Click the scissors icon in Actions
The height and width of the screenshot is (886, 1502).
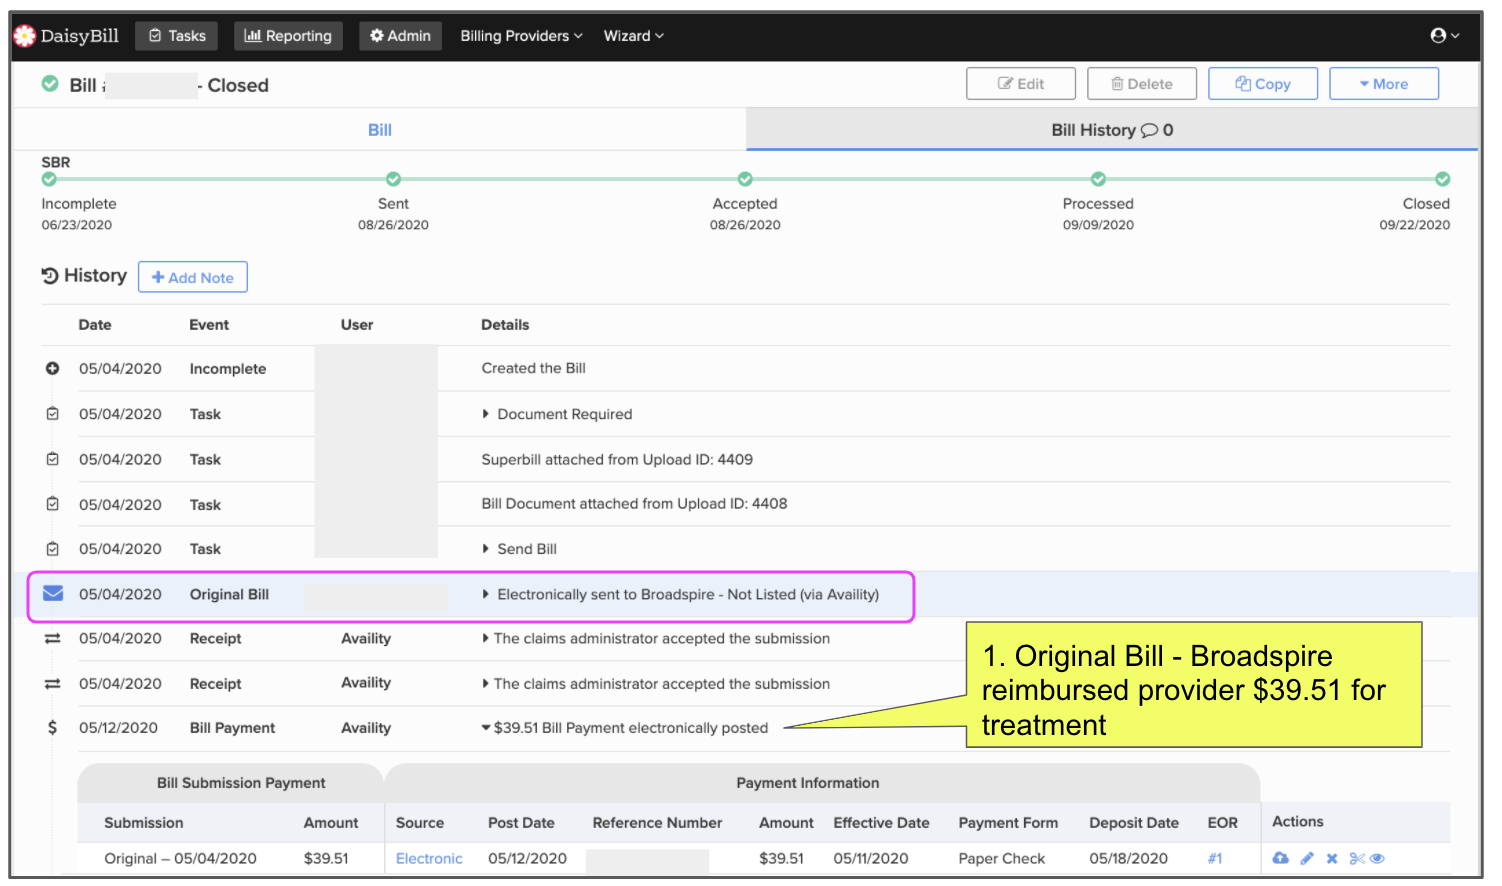click(1356, 858)
